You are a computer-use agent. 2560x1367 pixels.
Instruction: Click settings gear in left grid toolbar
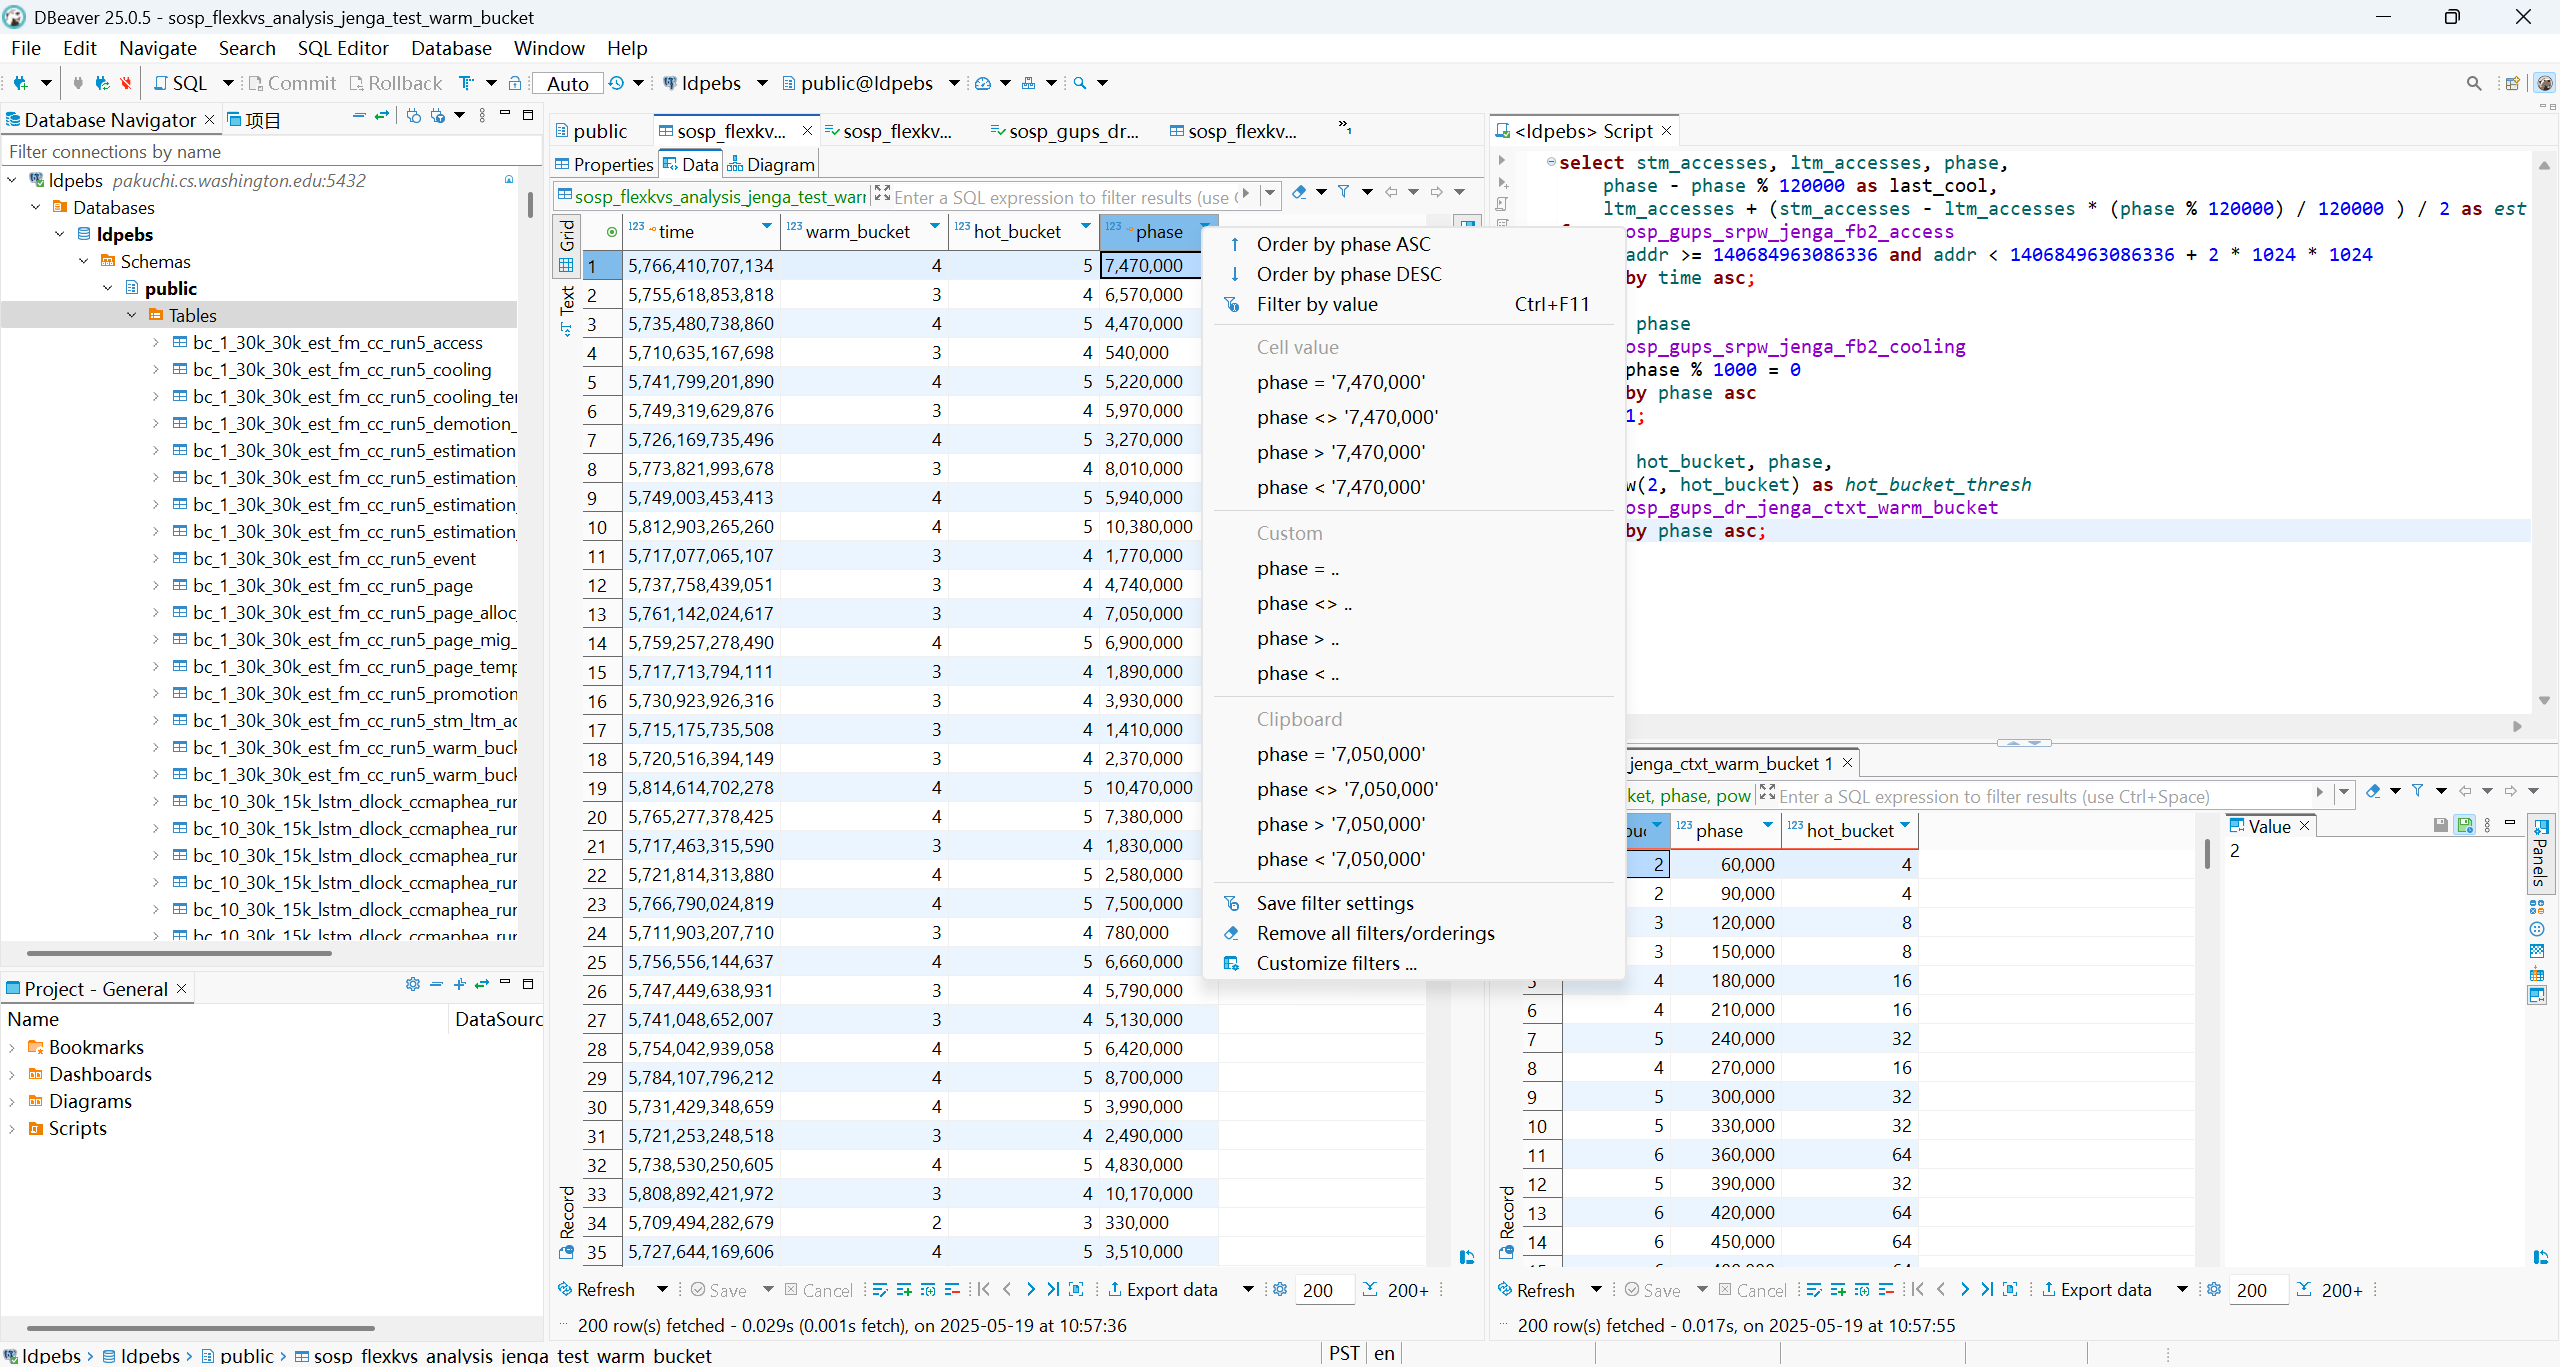click(x=1280, y=1290)
